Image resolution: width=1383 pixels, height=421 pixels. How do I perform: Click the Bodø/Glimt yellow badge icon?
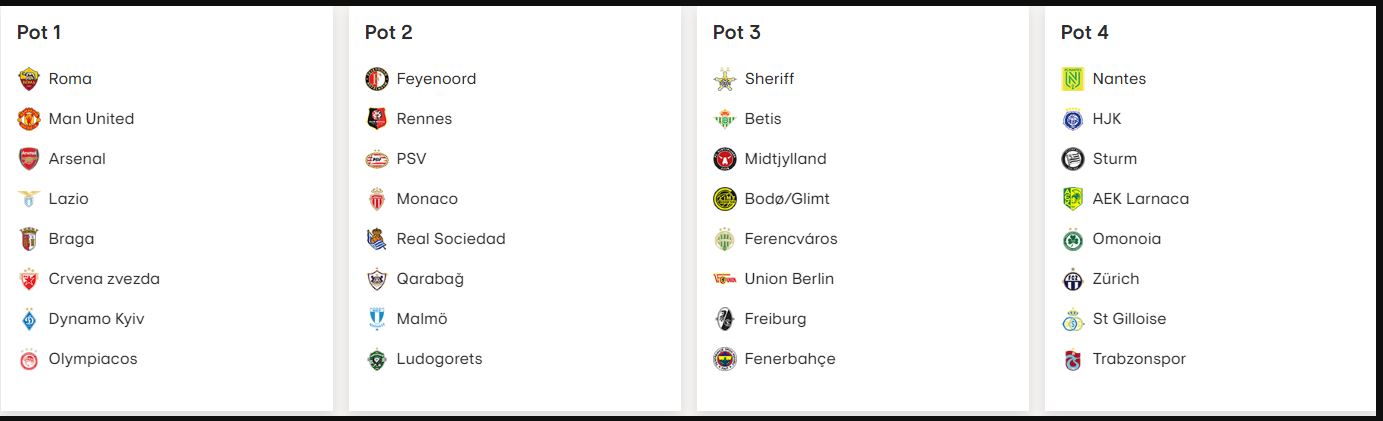tap(725, 199)
